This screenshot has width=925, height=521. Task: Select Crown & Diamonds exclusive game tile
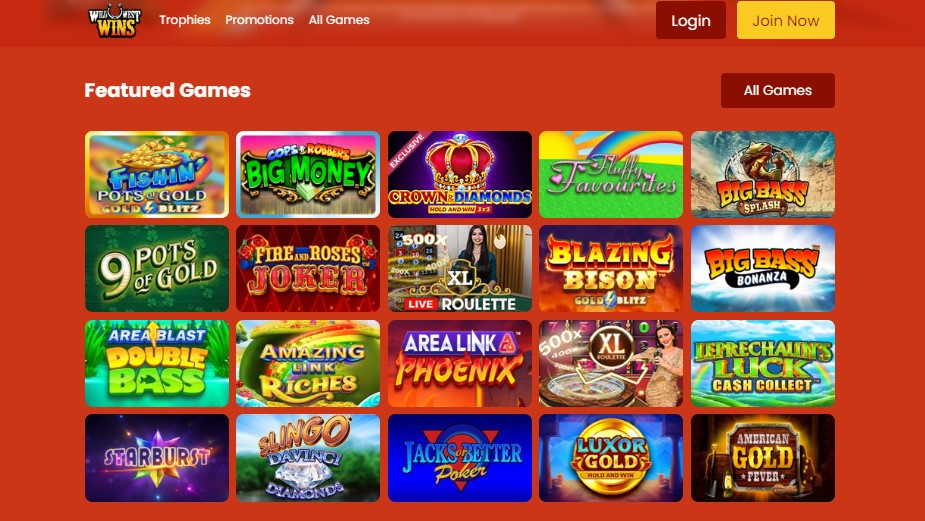[460, 175]
